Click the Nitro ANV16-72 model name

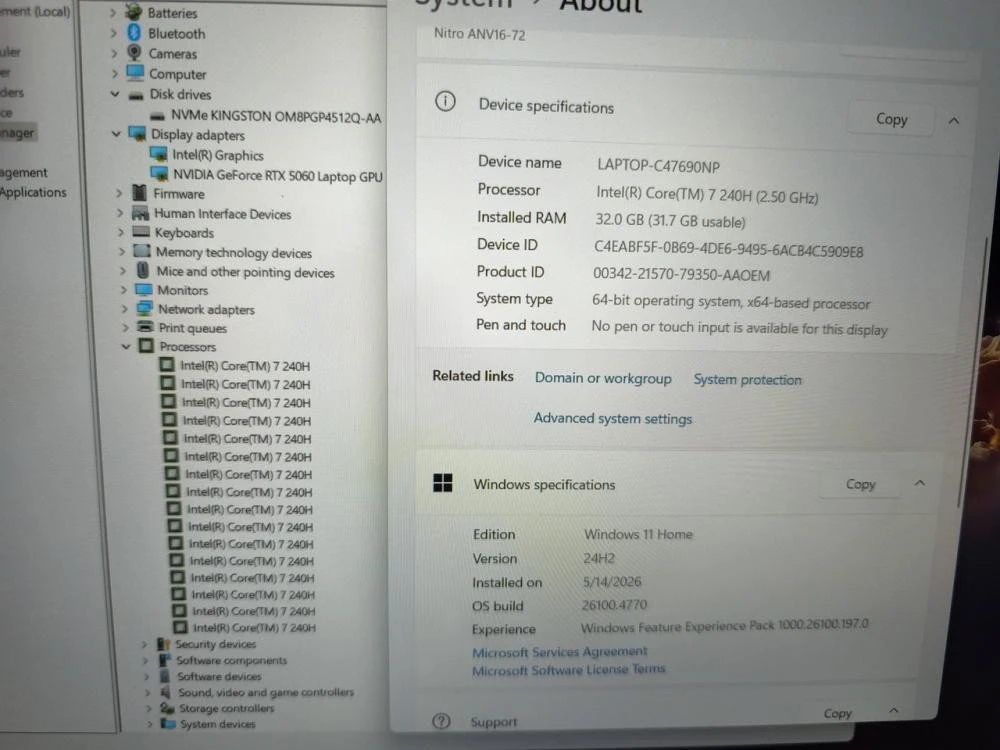coord(480,34)
